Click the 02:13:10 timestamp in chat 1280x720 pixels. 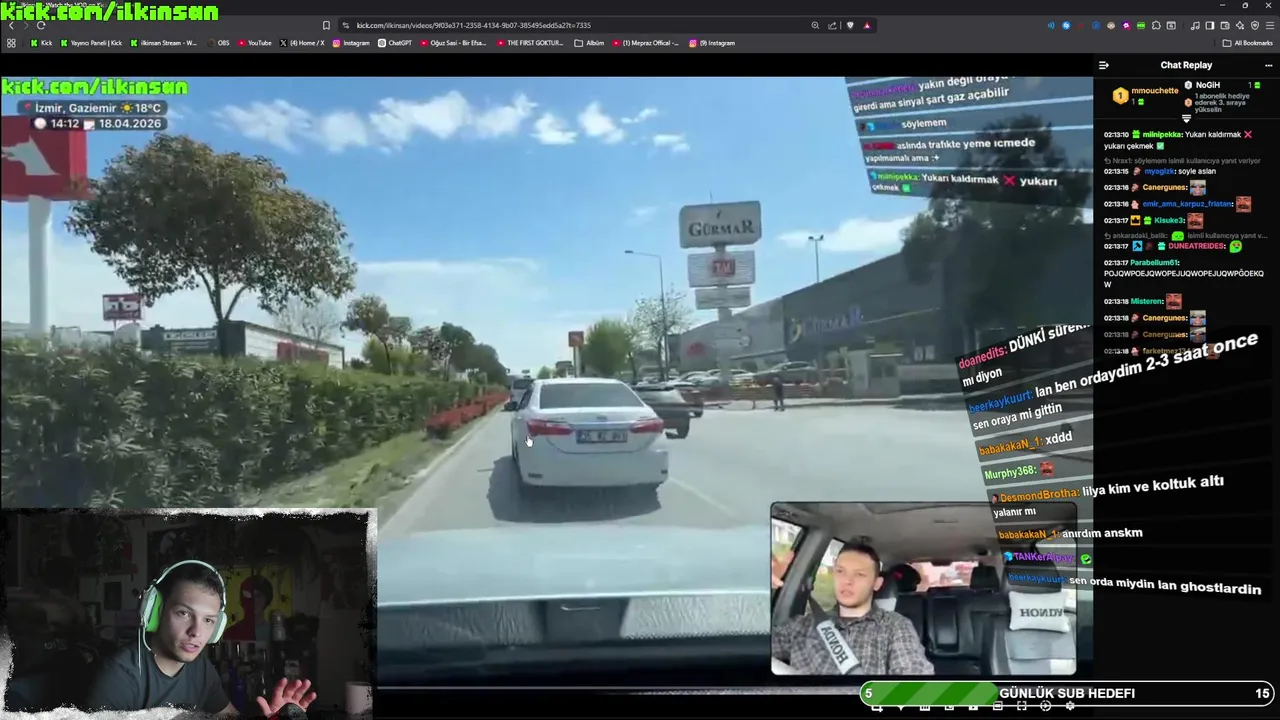point(1116,134)
